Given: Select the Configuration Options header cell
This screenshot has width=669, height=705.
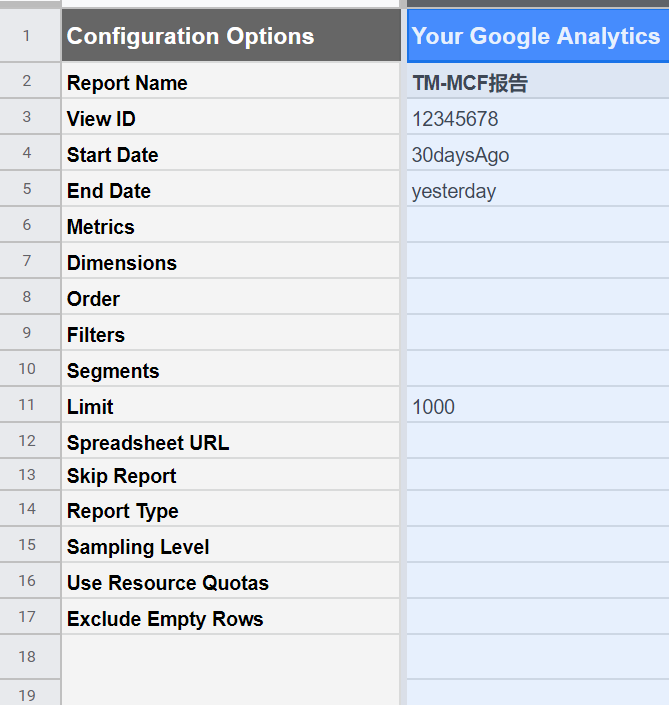Looking at the screenshot, I should pos(230,37).
